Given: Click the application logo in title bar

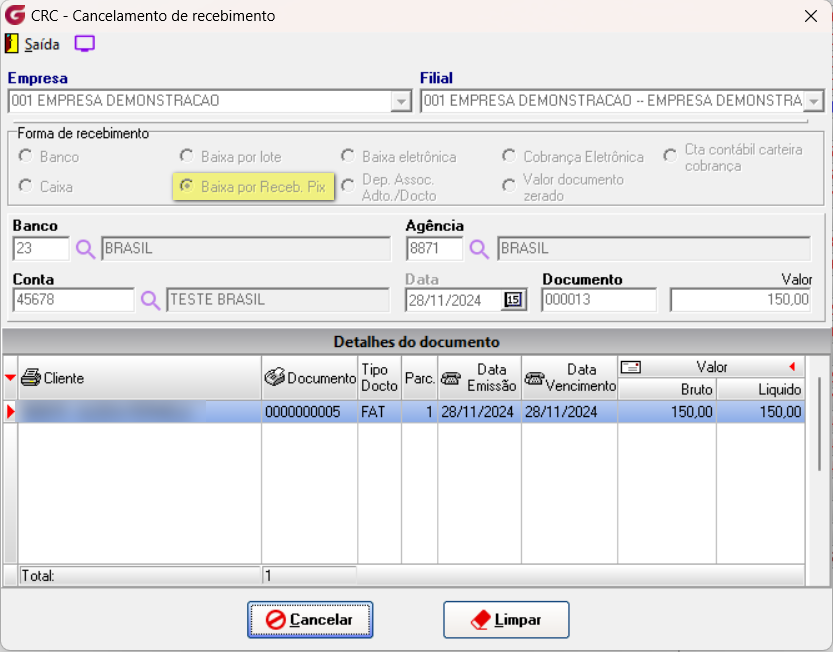Looking at the screenshot, I should pos(14,15).
